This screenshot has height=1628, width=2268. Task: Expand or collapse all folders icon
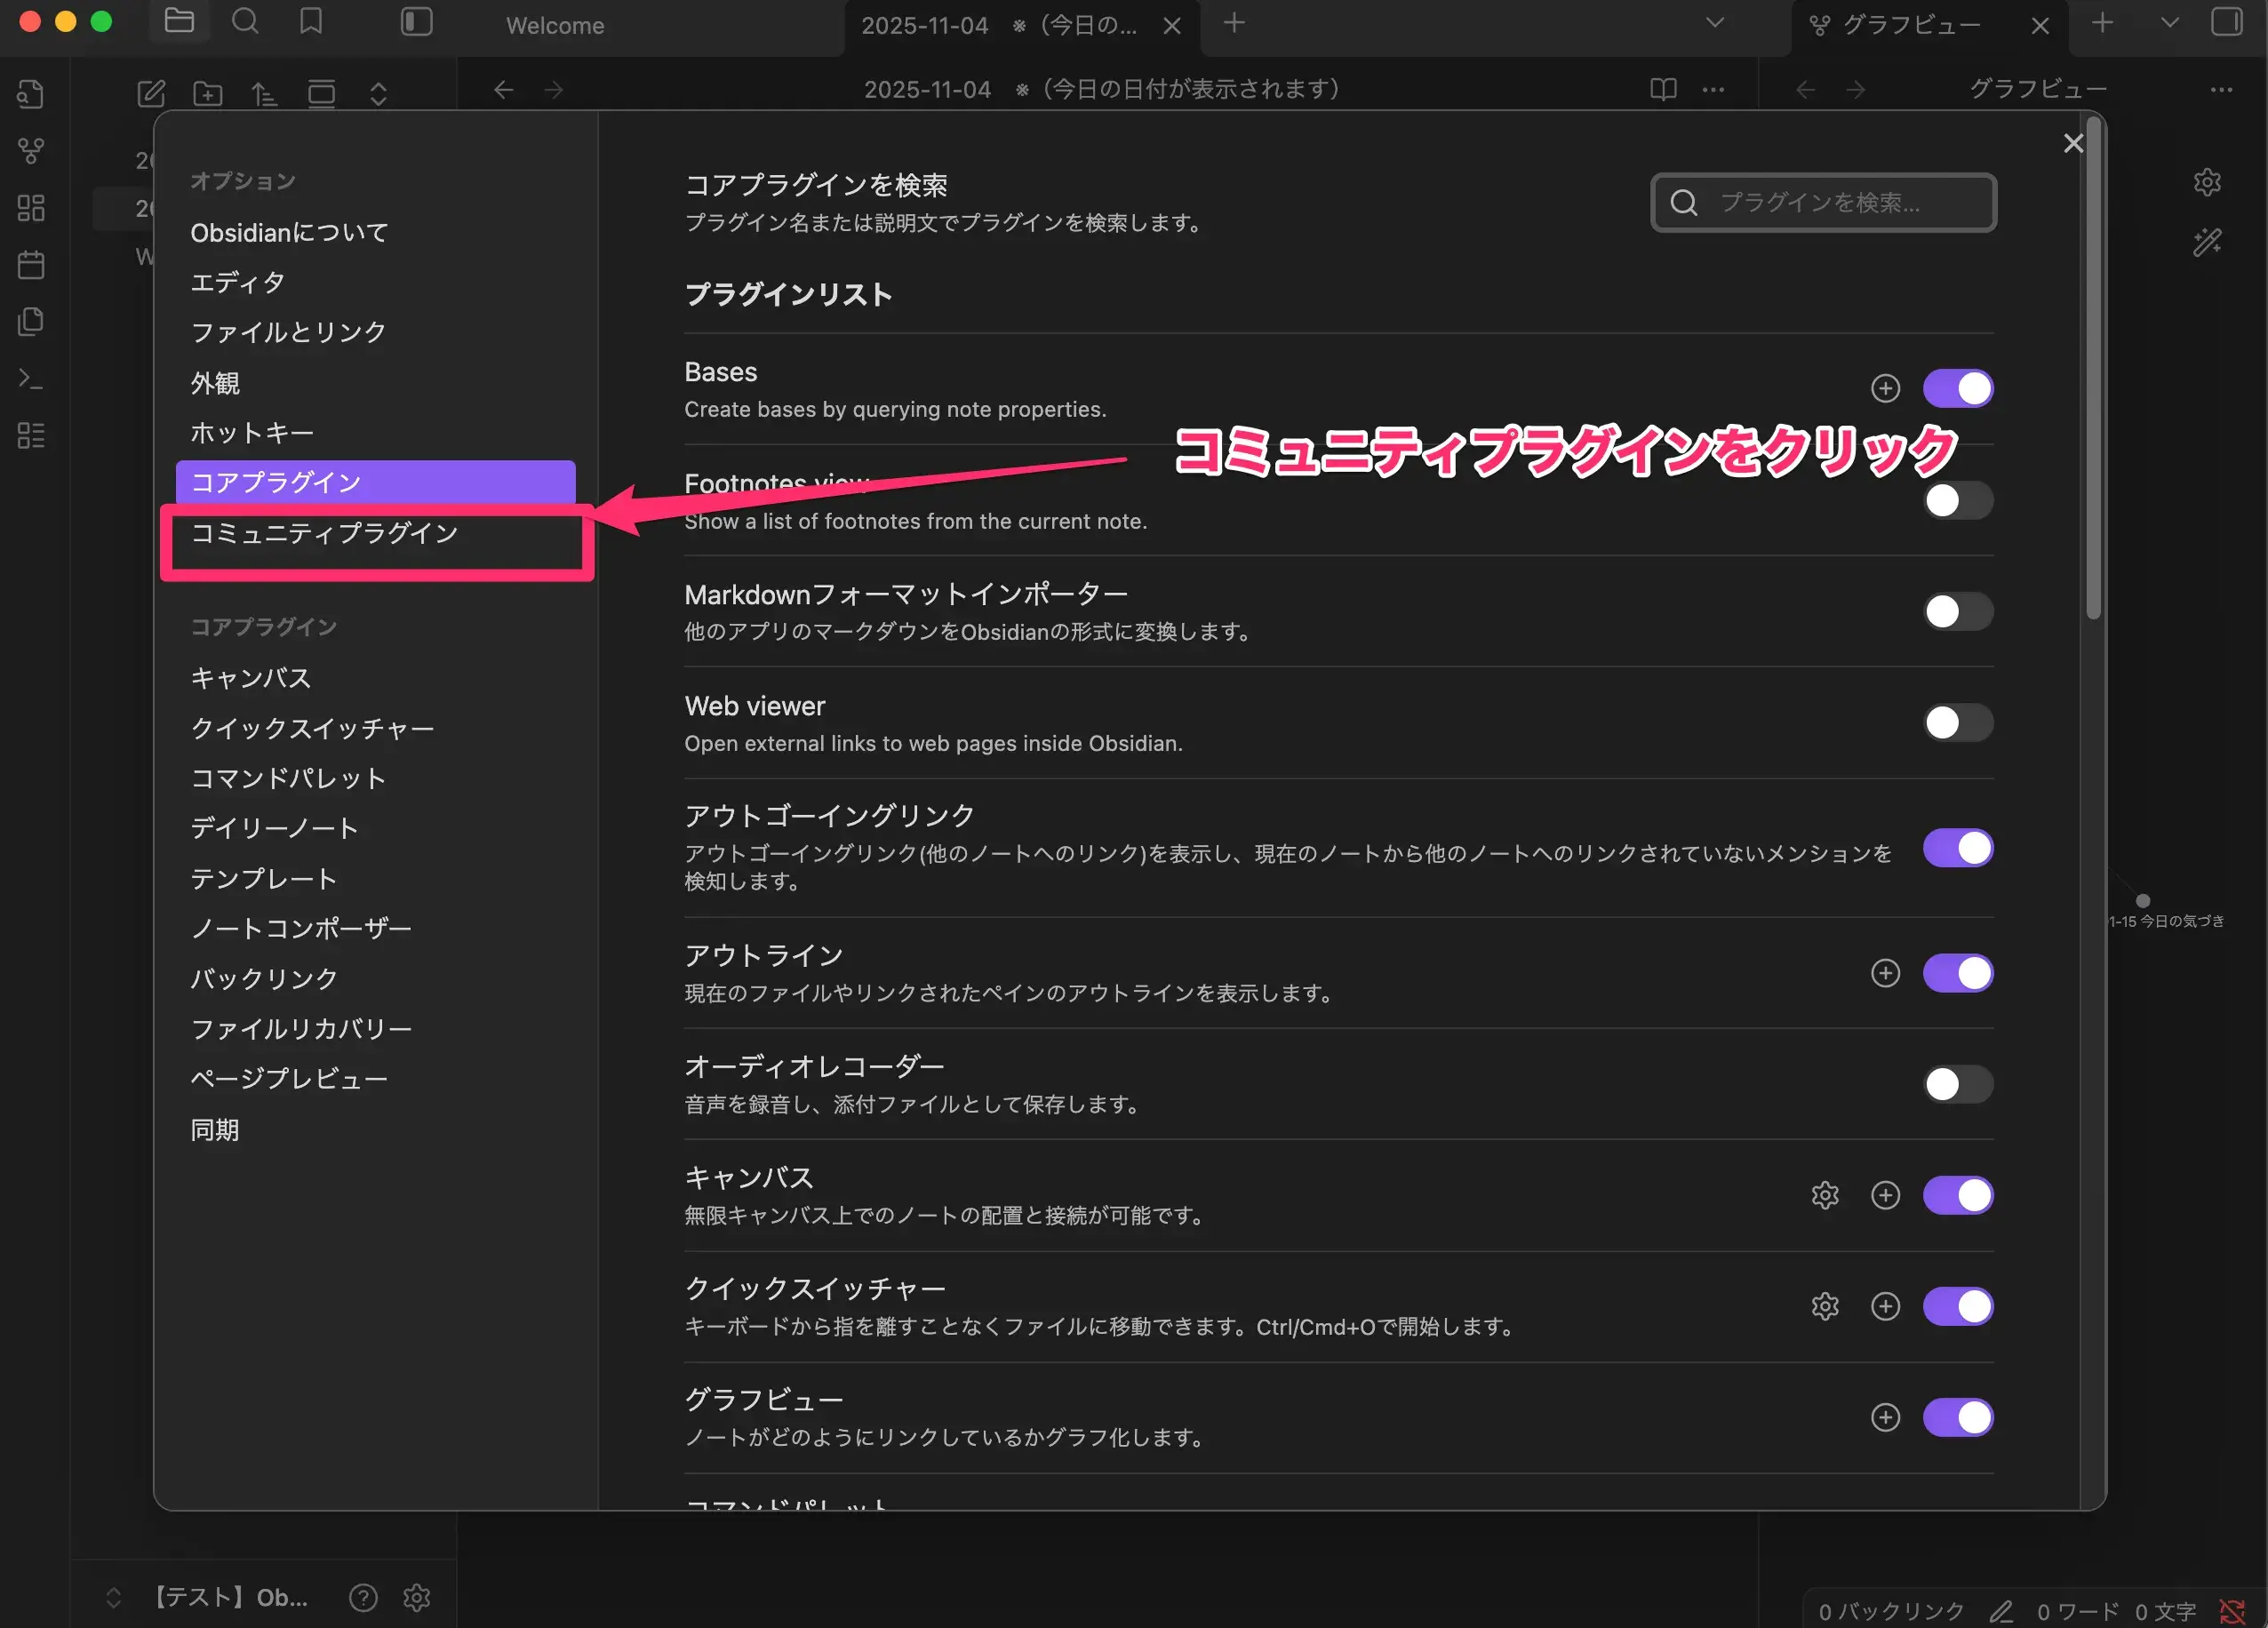[x=378, y=94]
